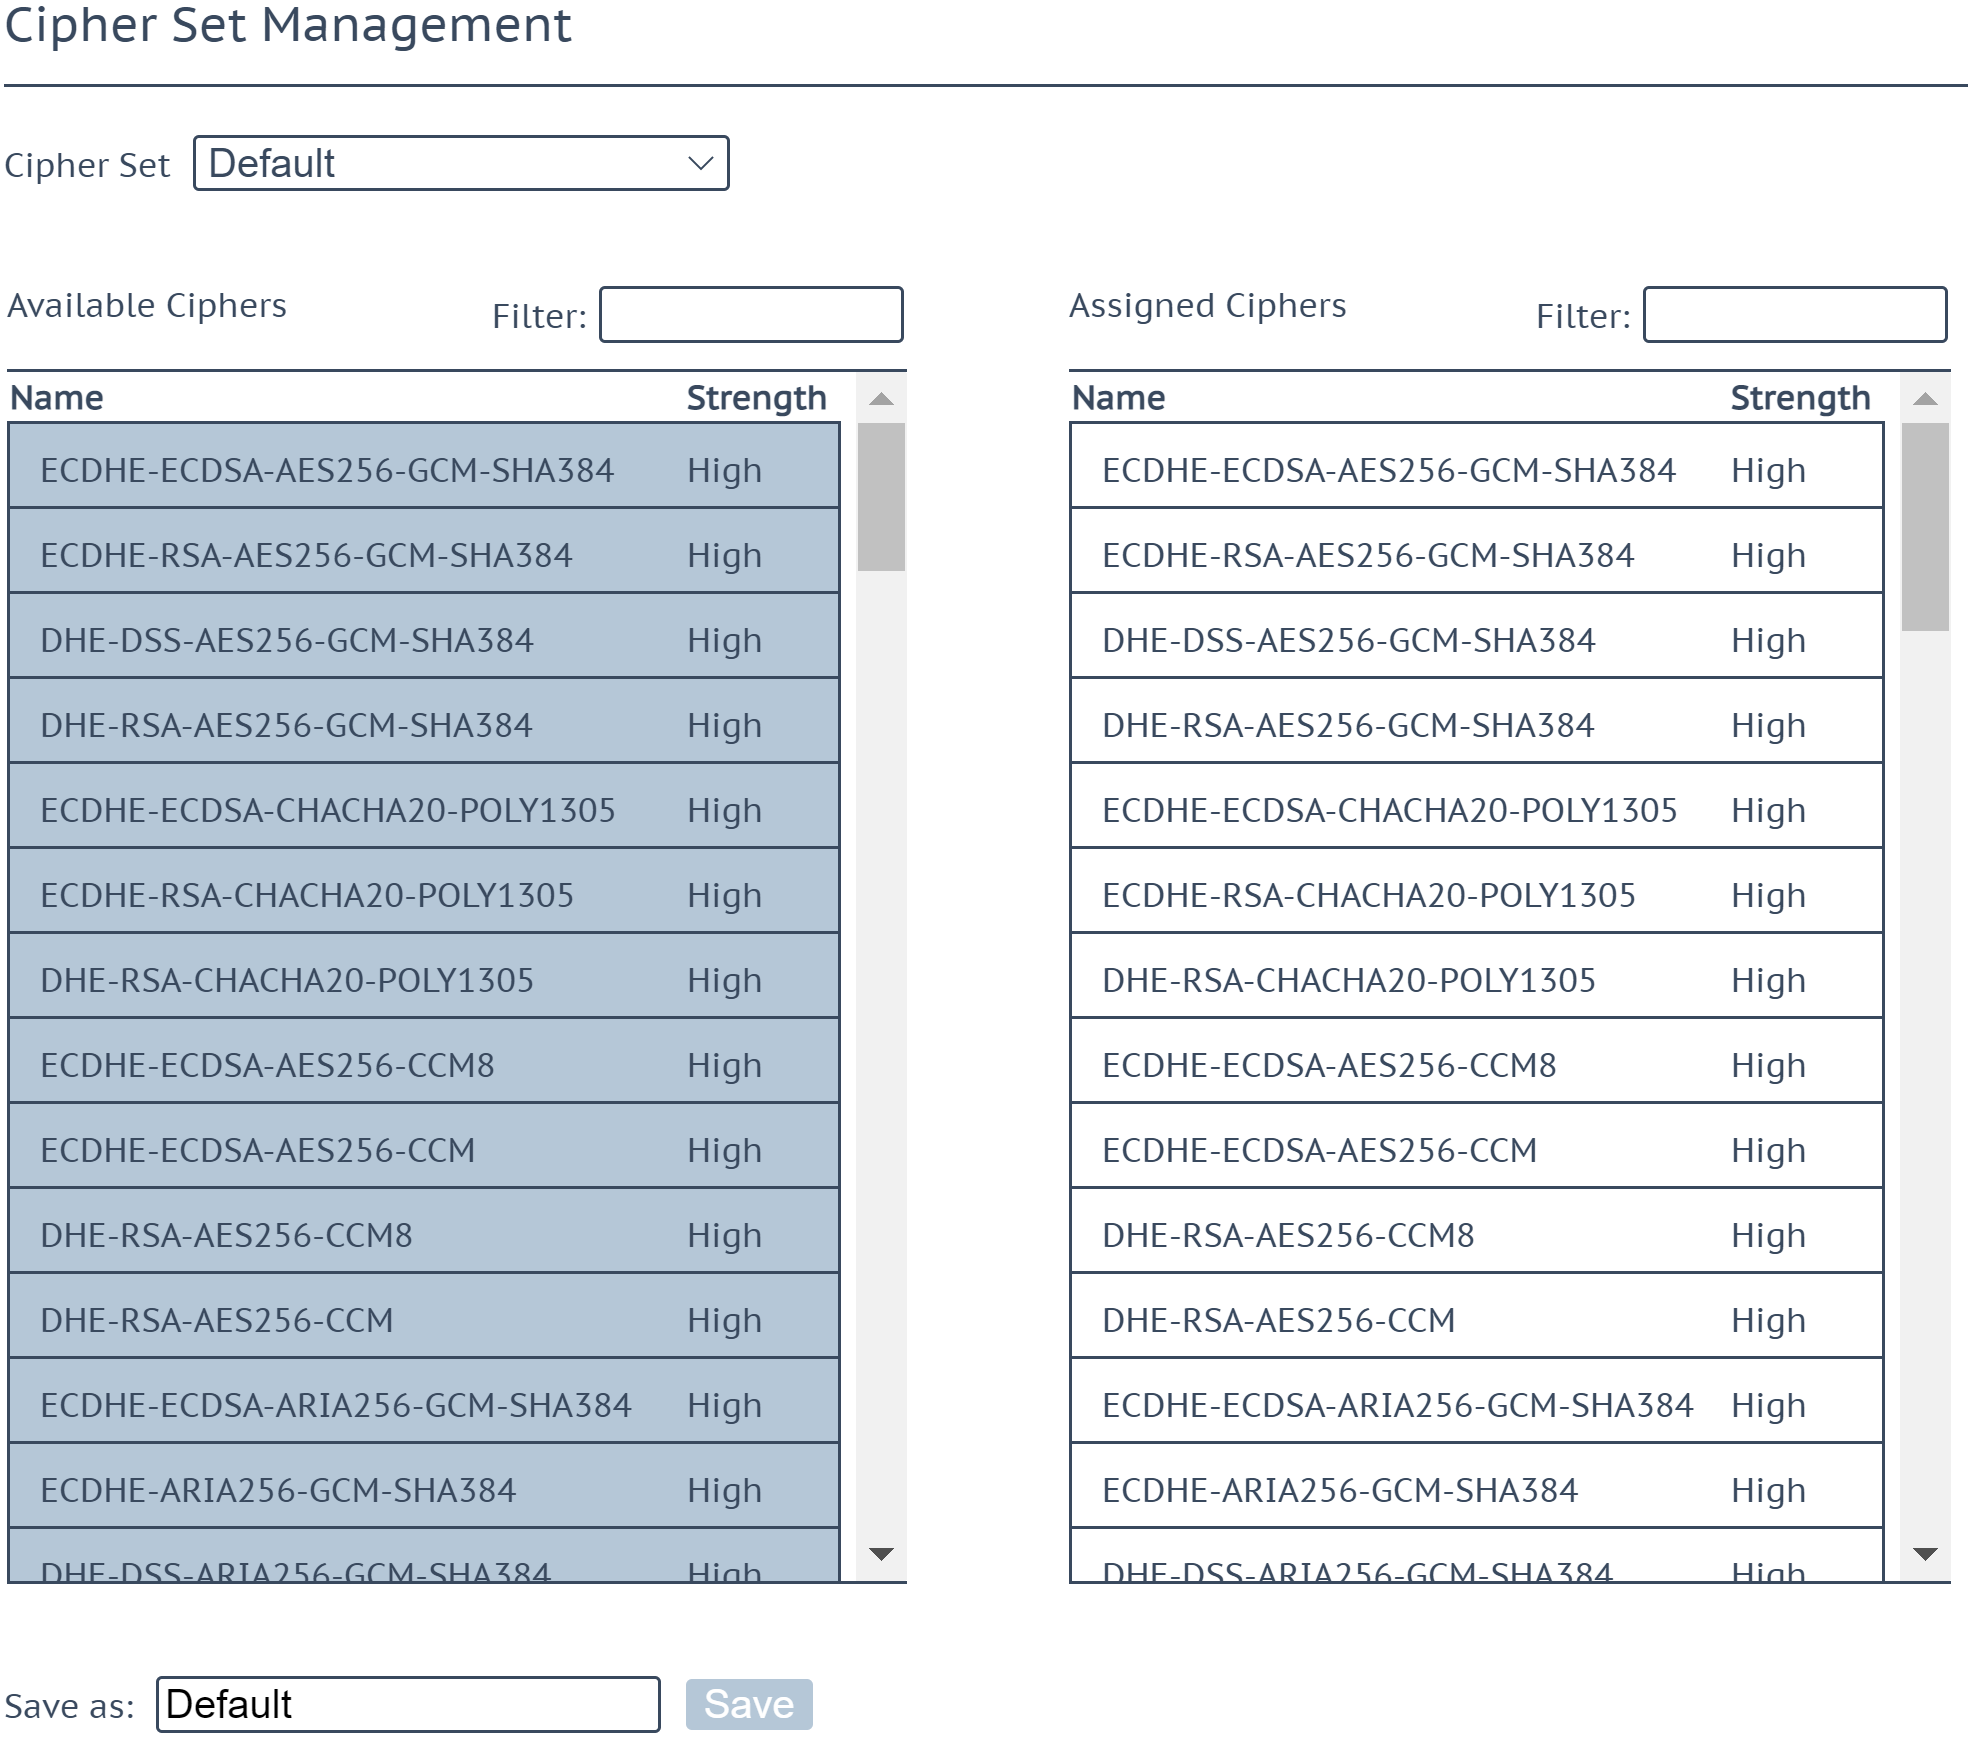
Task: Select DHE-RSA-CHACHA20-POLY1305 in Assigned Ciphers
Action: 1477,976
